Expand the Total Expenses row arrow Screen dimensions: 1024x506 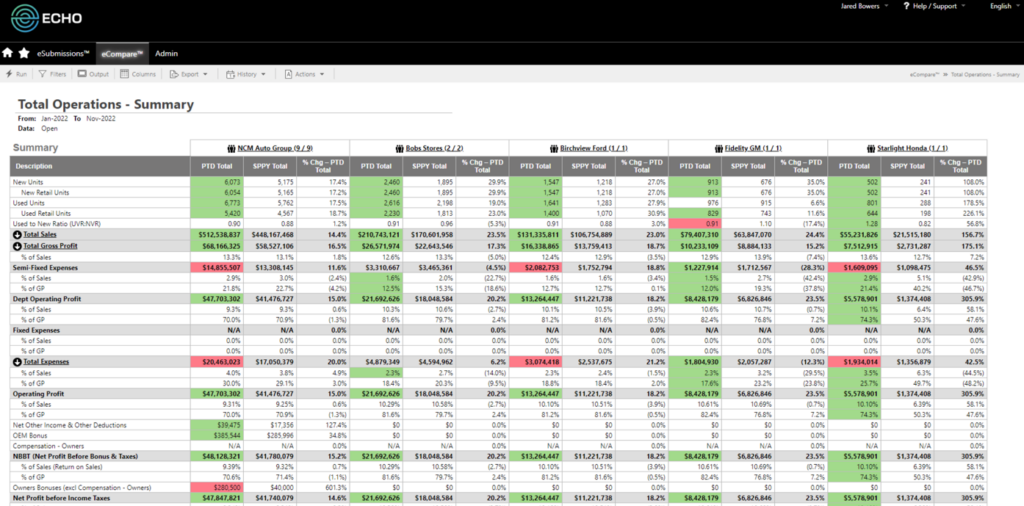point(17,361)
